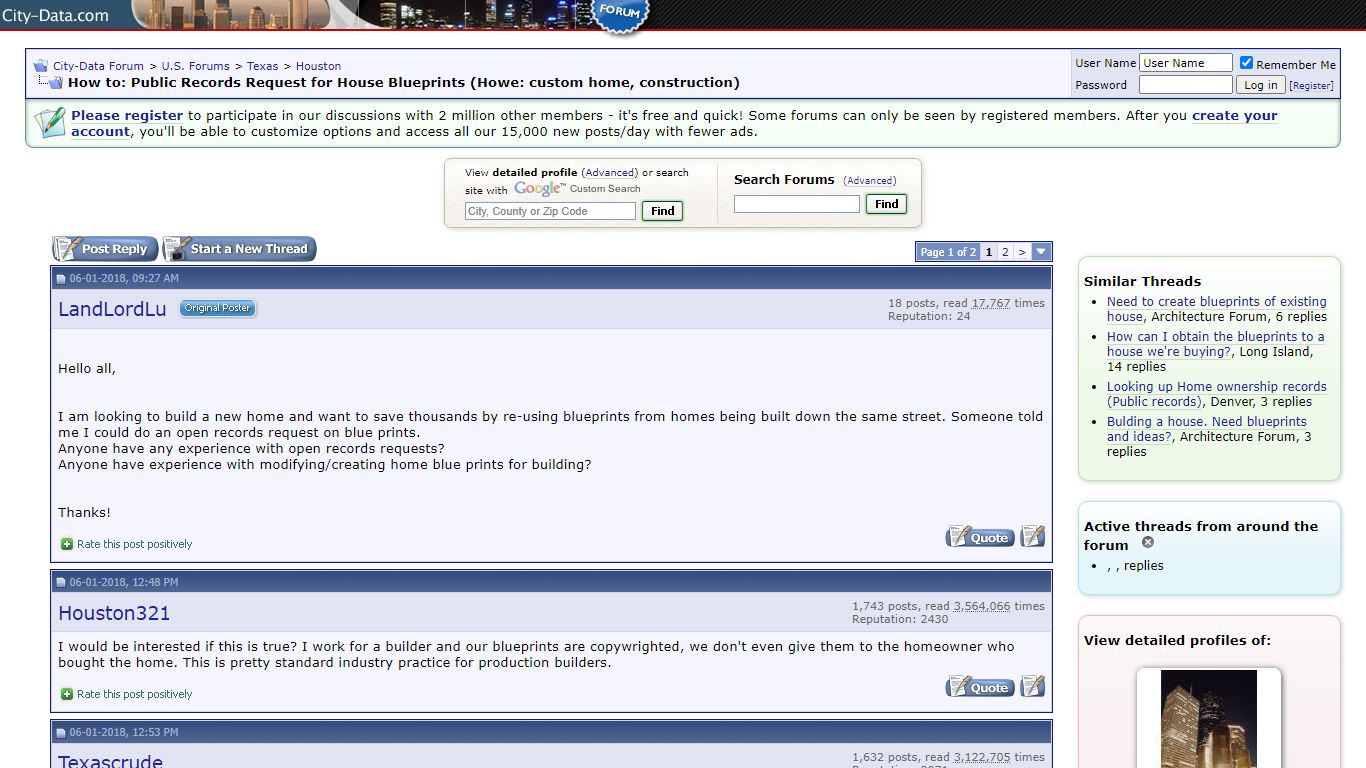Open the Texas breadcrumb link
Image resolution: width=1366 pixels, height=768 pixels.
(x=263, y=66)
